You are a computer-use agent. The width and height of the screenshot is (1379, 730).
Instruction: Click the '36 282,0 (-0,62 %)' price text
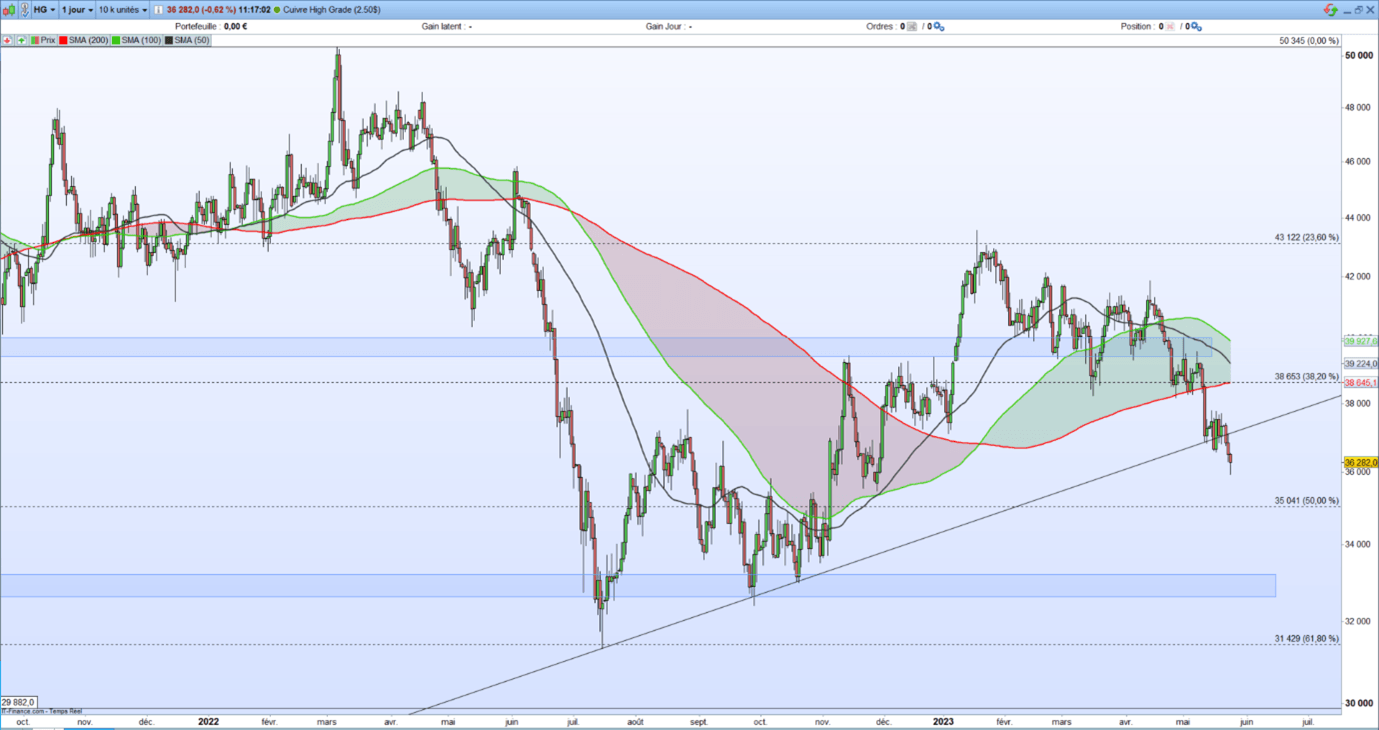click(202, 10)
